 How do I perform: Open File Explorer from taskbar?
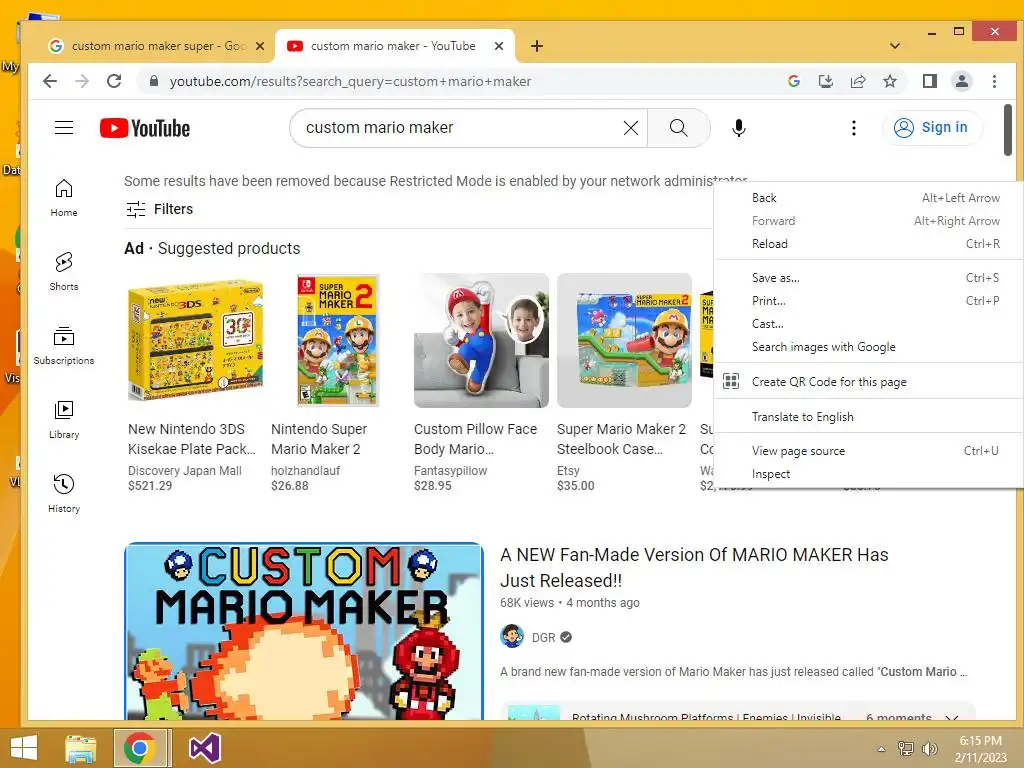(x=80, y=748)
